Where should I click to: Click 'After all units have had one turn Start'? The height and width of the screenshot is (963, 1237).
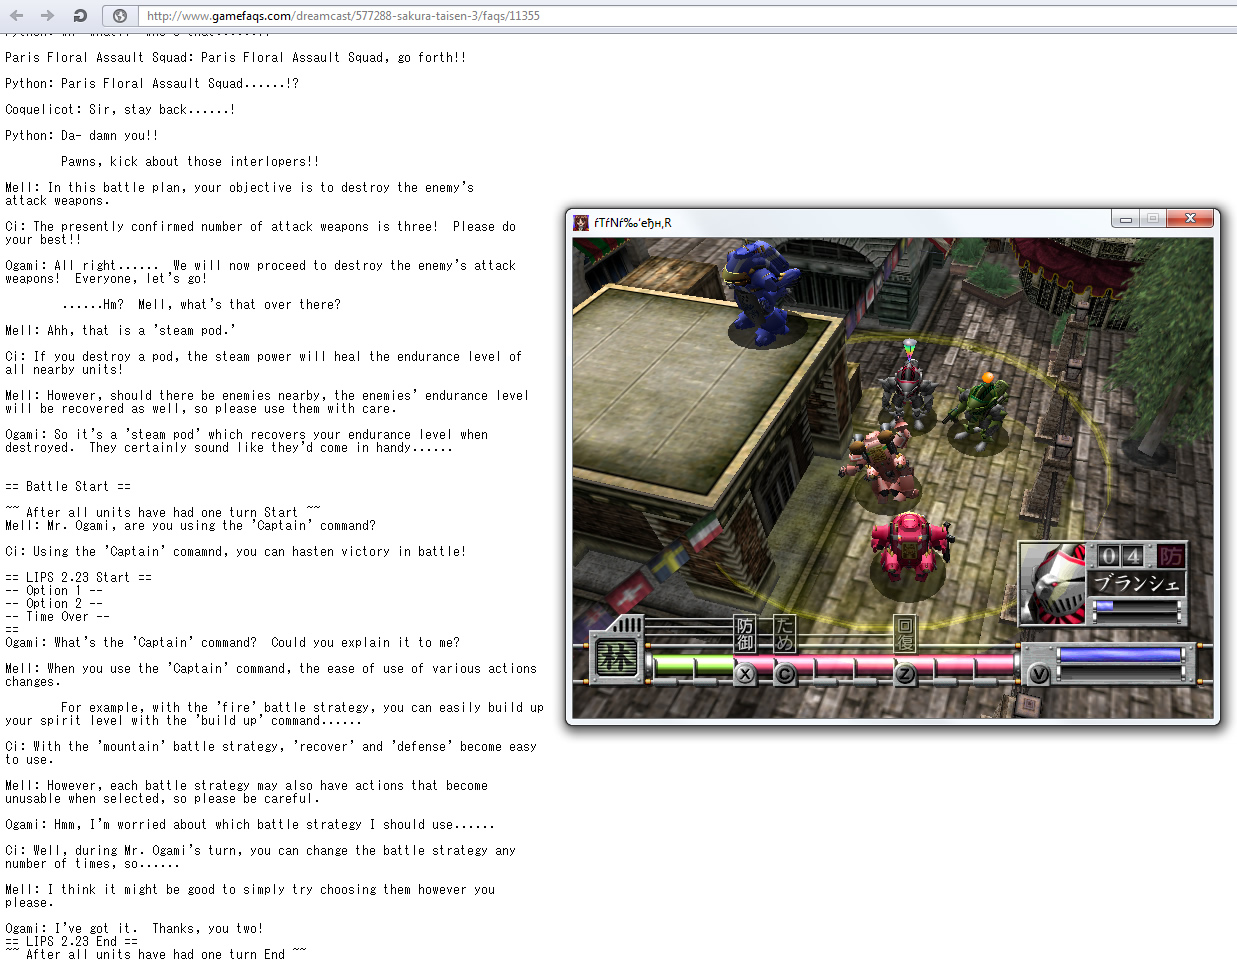click(x=163, y=512)
